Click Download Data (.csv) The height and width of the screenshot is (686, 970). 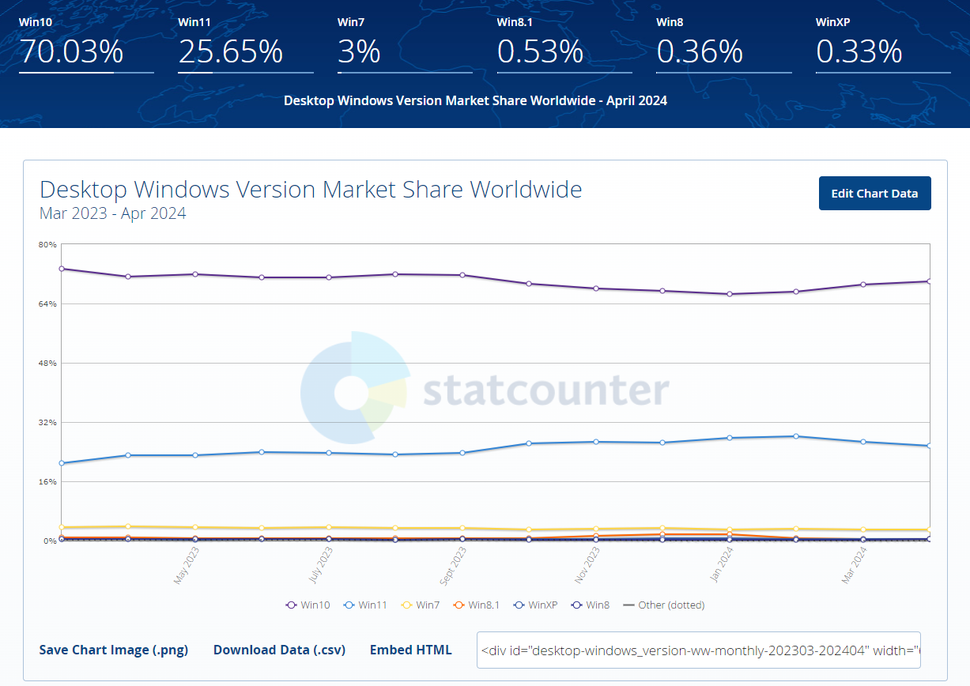(279, 649)
